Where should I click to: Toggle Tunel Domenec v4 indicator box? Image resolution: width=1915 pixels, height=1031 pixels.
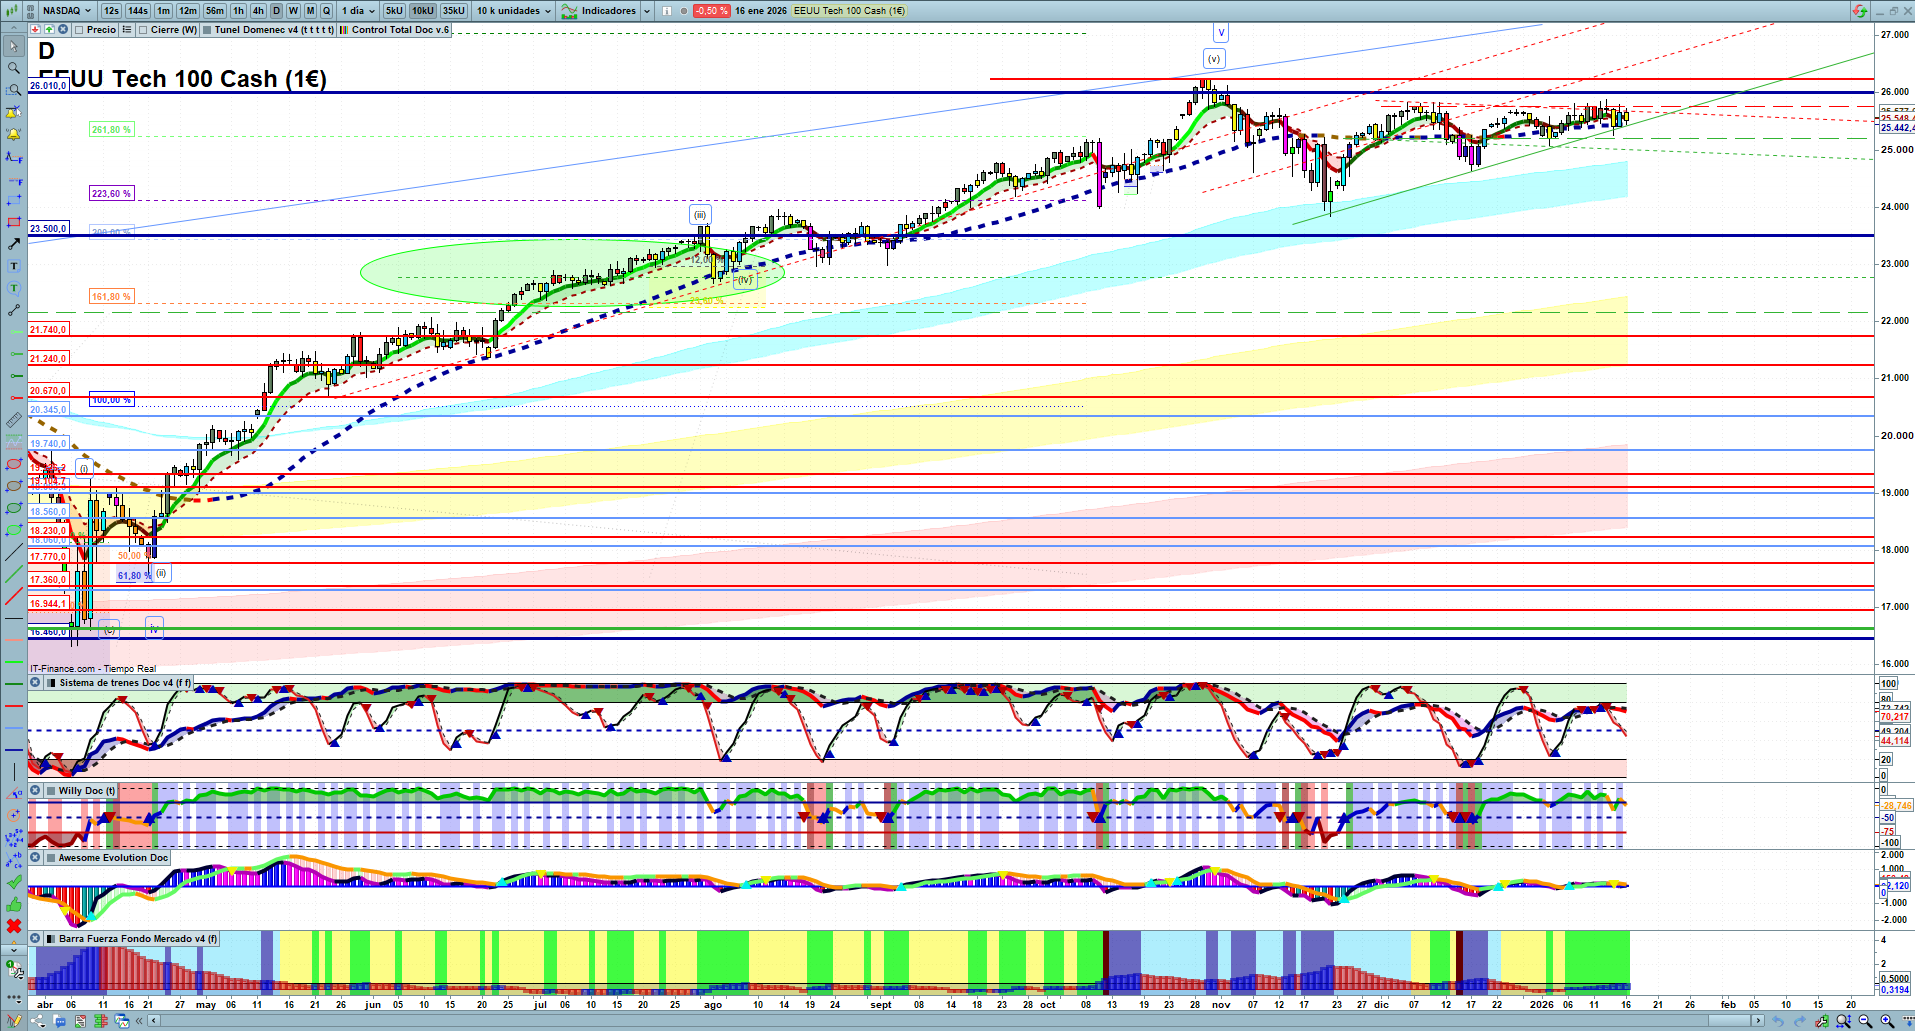[x=207, y=30]
